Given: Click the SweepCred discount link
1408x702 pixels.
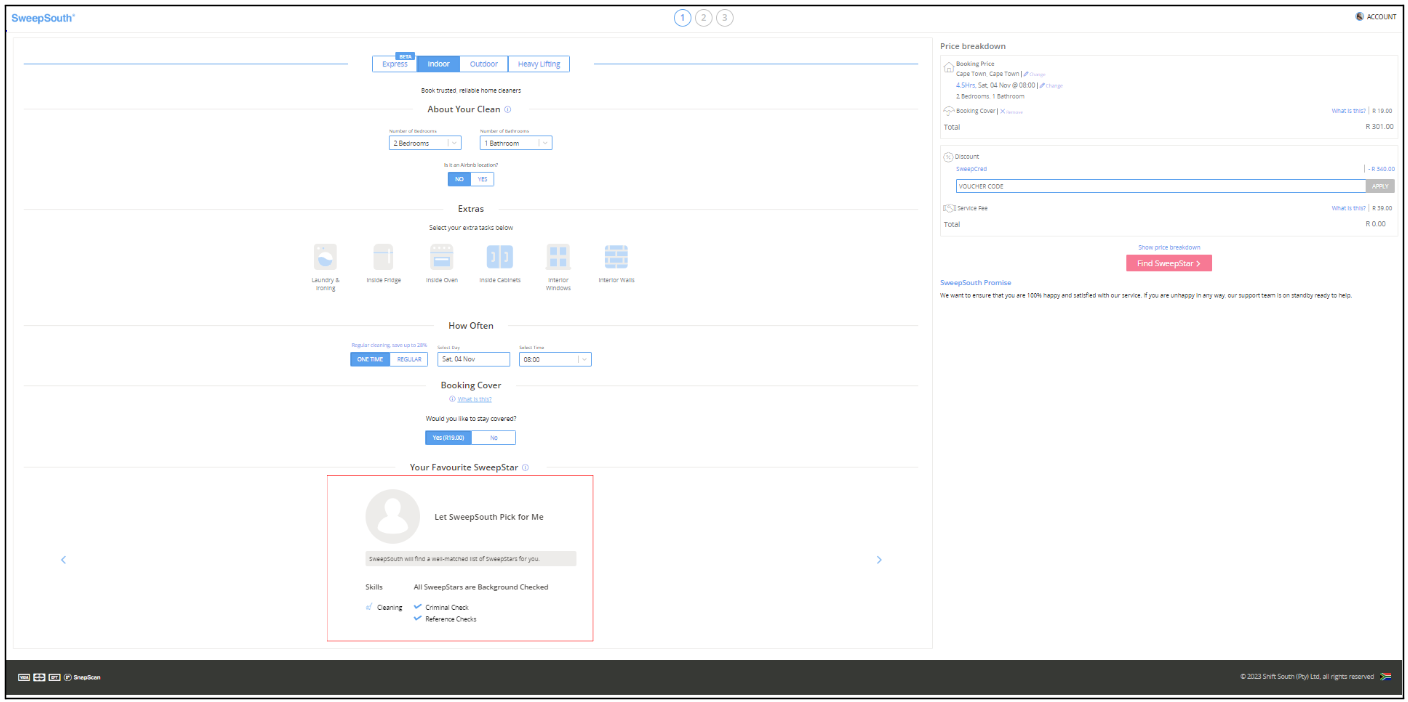Looking at the screenshot, I should pyautogui.click(x=971, y=169).
